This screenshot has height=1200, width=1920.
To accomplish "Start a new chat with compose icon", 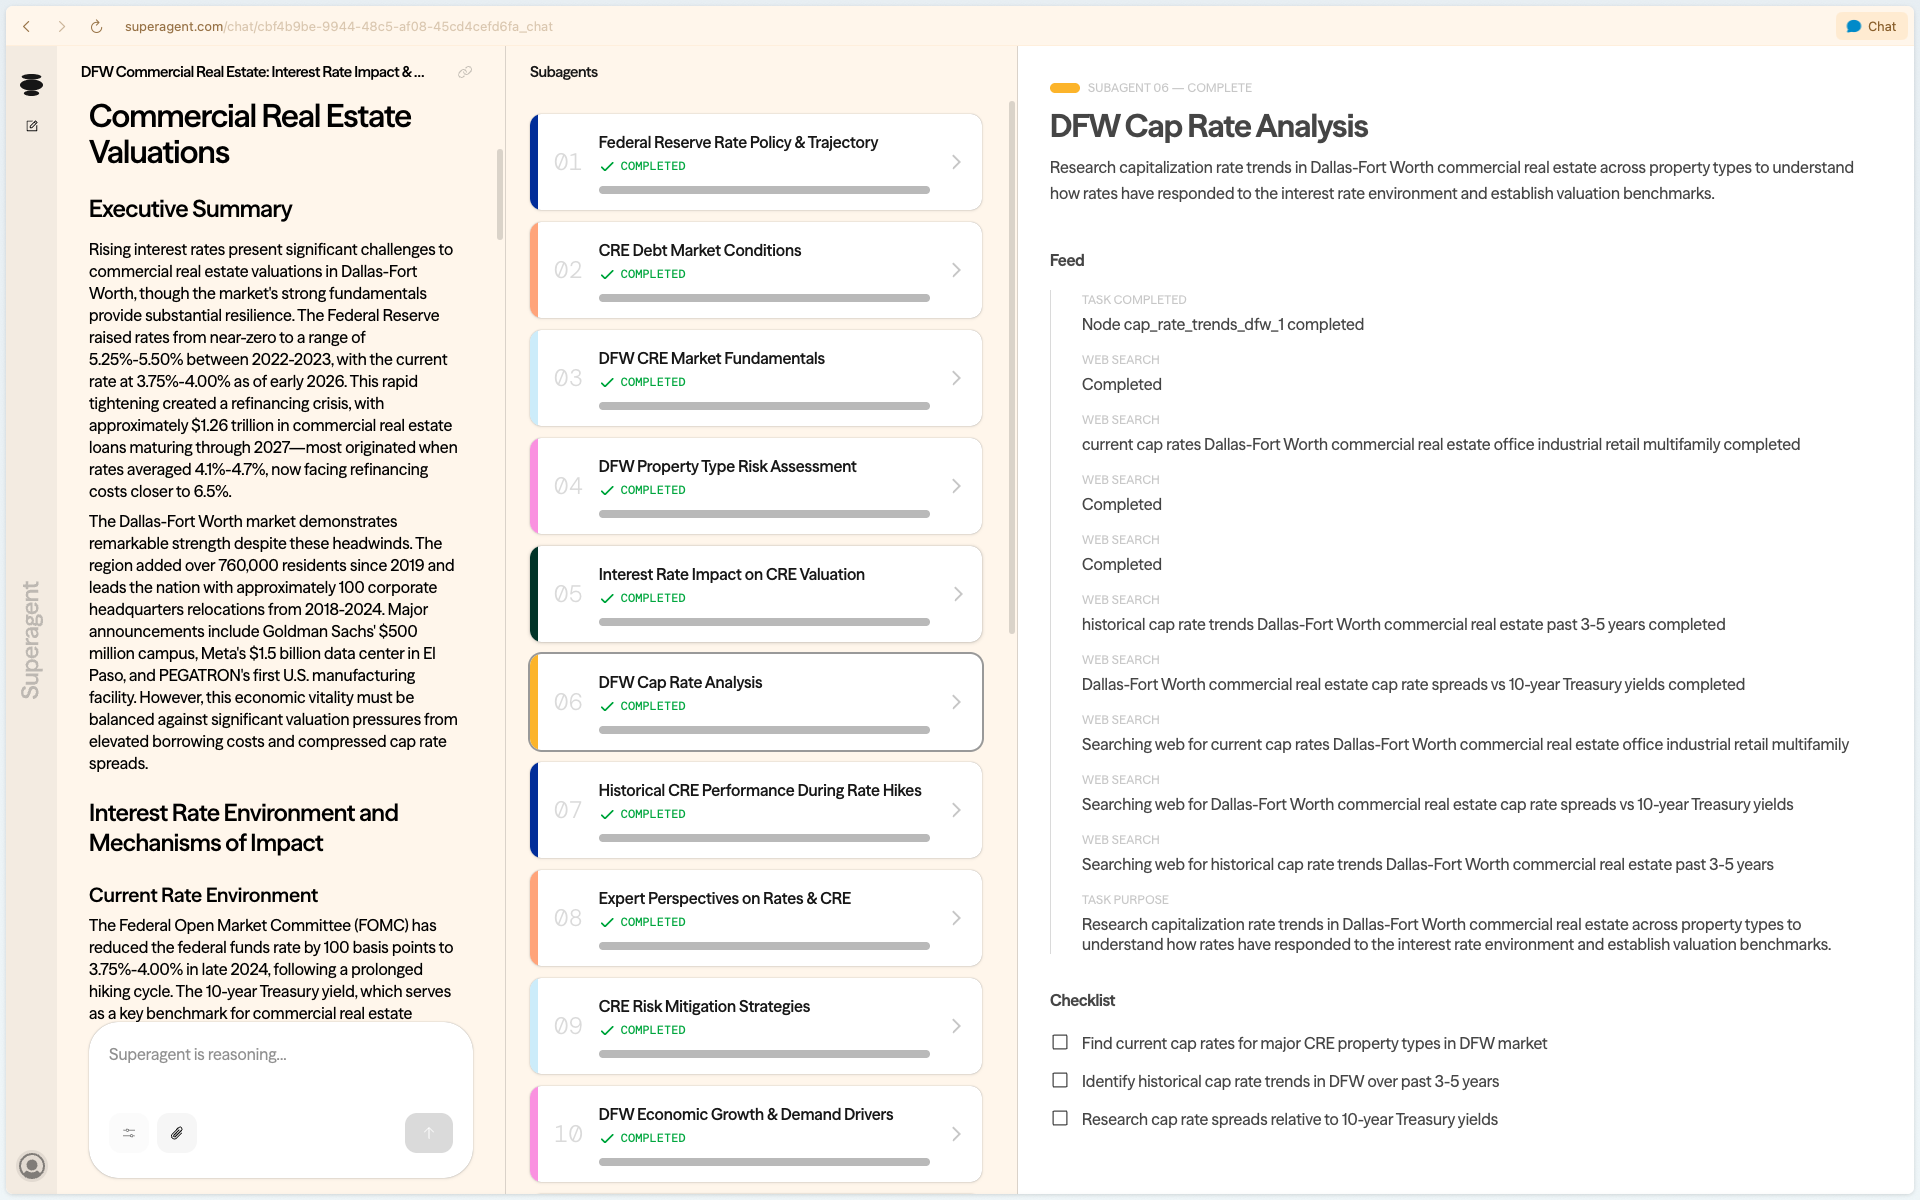I will tap(32, 126).
